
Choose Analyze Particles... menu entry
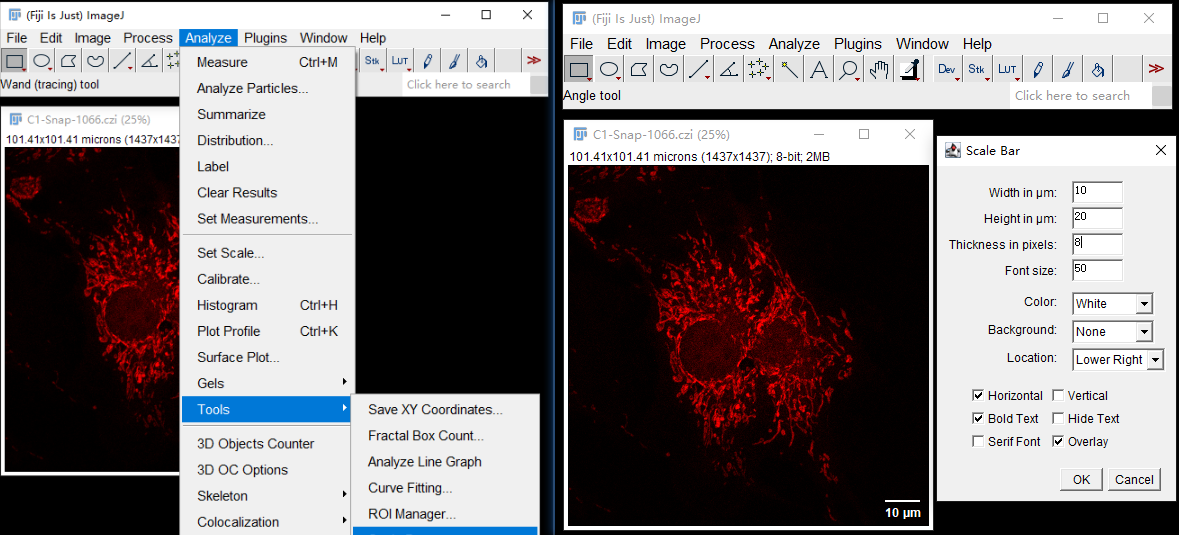(266, 89)
